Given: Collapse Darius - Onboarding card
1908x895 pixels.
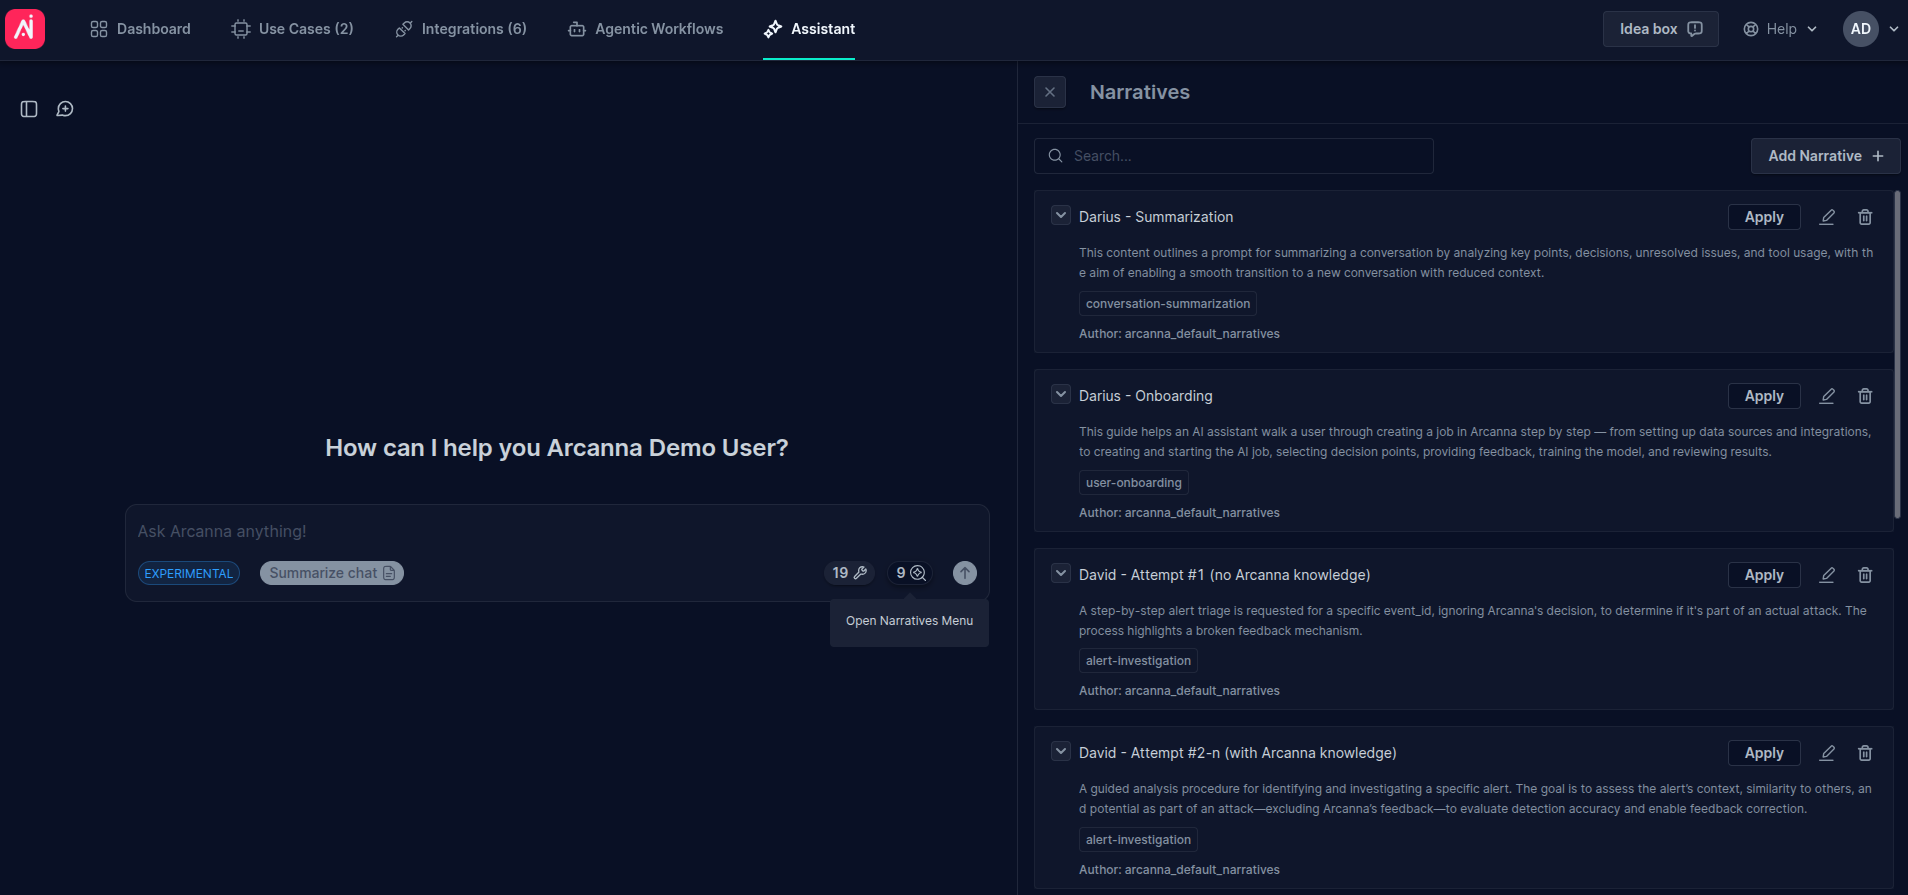Looking at the screenshot, I should [x=1061, y=395].
